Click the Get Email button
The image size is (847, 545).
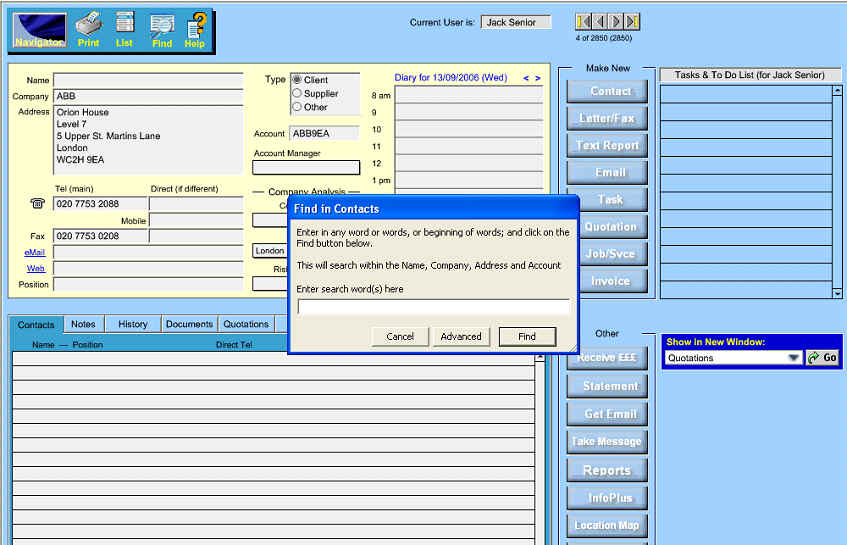(x=607, y=414)
